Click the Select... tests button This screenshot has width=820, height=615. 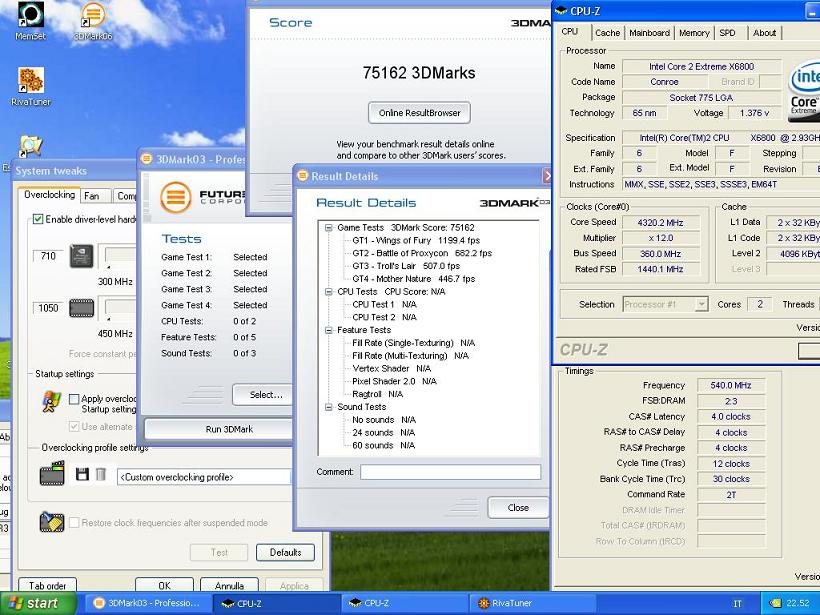(263, 395)
